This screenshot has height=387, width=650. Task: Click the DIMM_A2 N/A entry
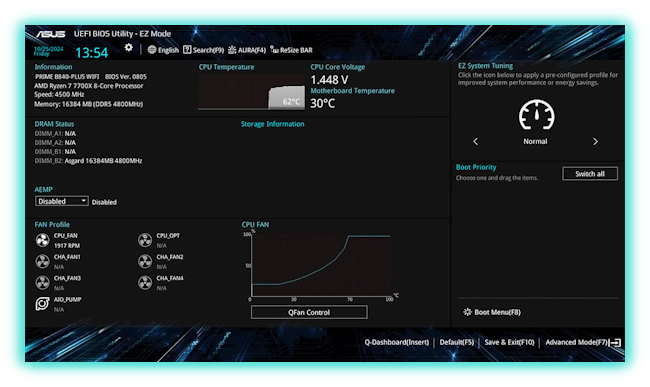pyautogui.click(x=55, y=143)
